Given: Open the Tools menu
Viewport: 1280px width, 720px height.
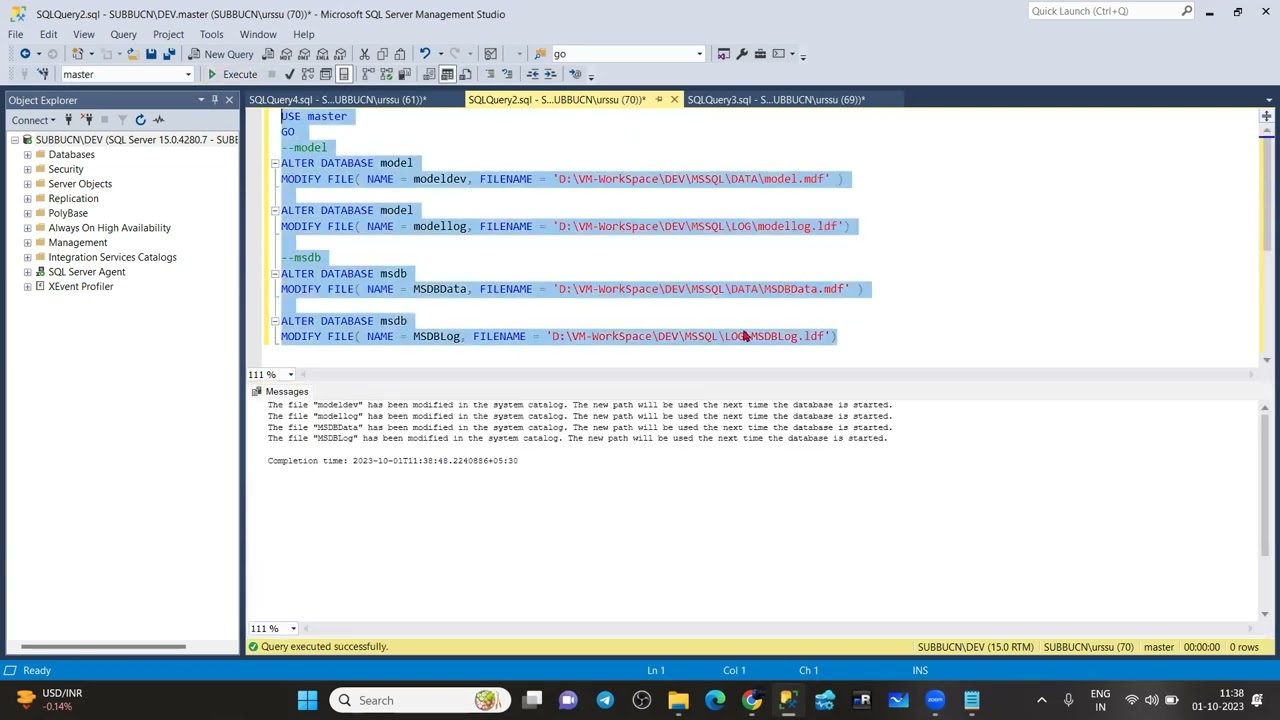Looking at the screenshot, I should pos(211,34).
